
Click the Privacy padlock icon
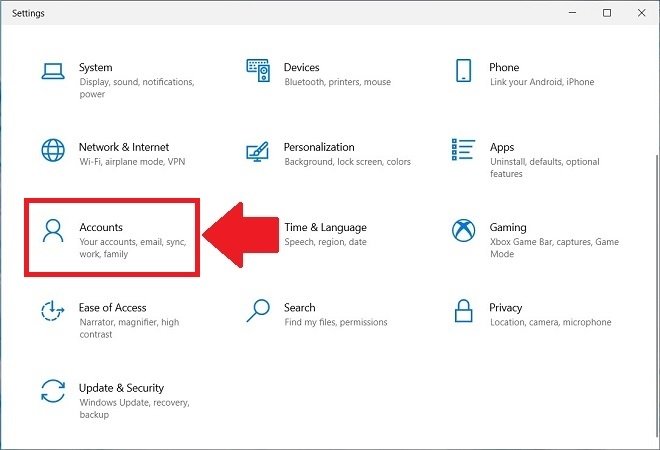coord(463,311)
